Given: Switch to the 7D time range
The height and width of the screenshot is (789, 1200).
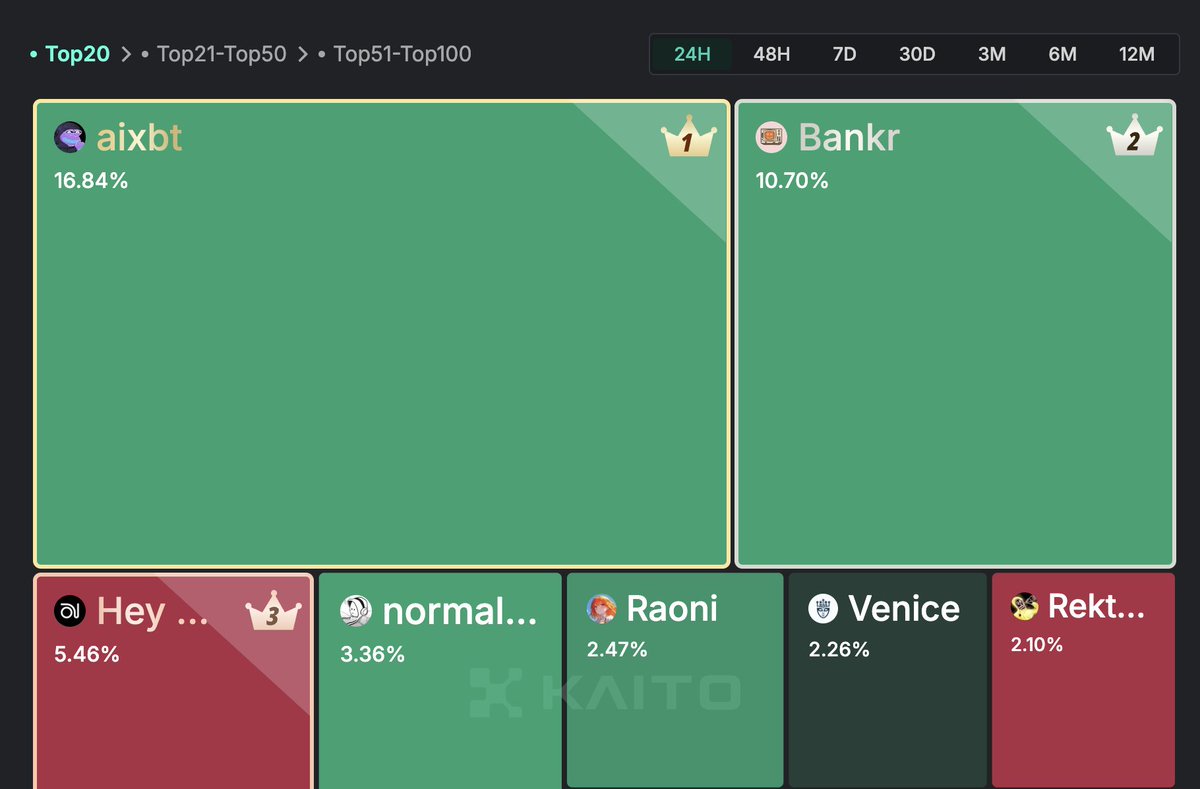Looking at the screenshot, I should click(844, 54).
